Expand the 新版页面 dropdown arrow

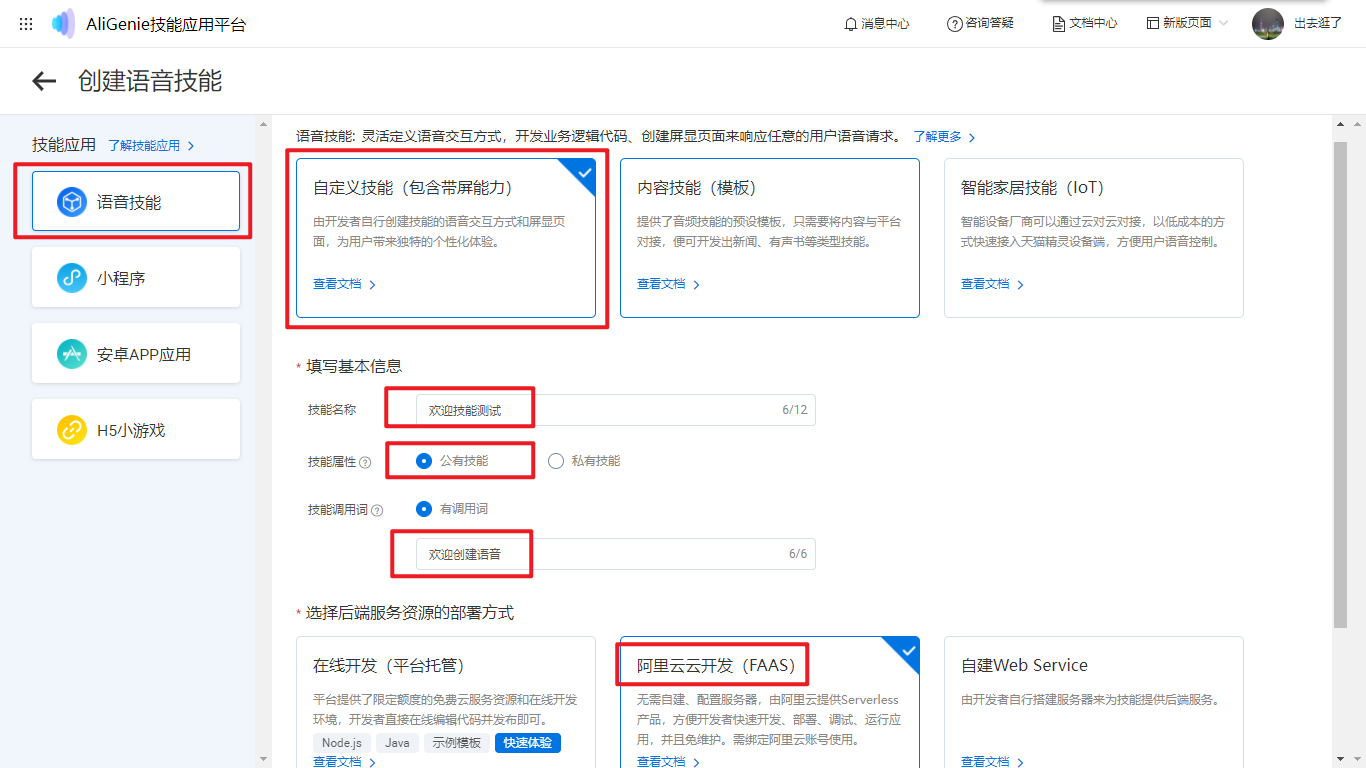point(1224,23)
